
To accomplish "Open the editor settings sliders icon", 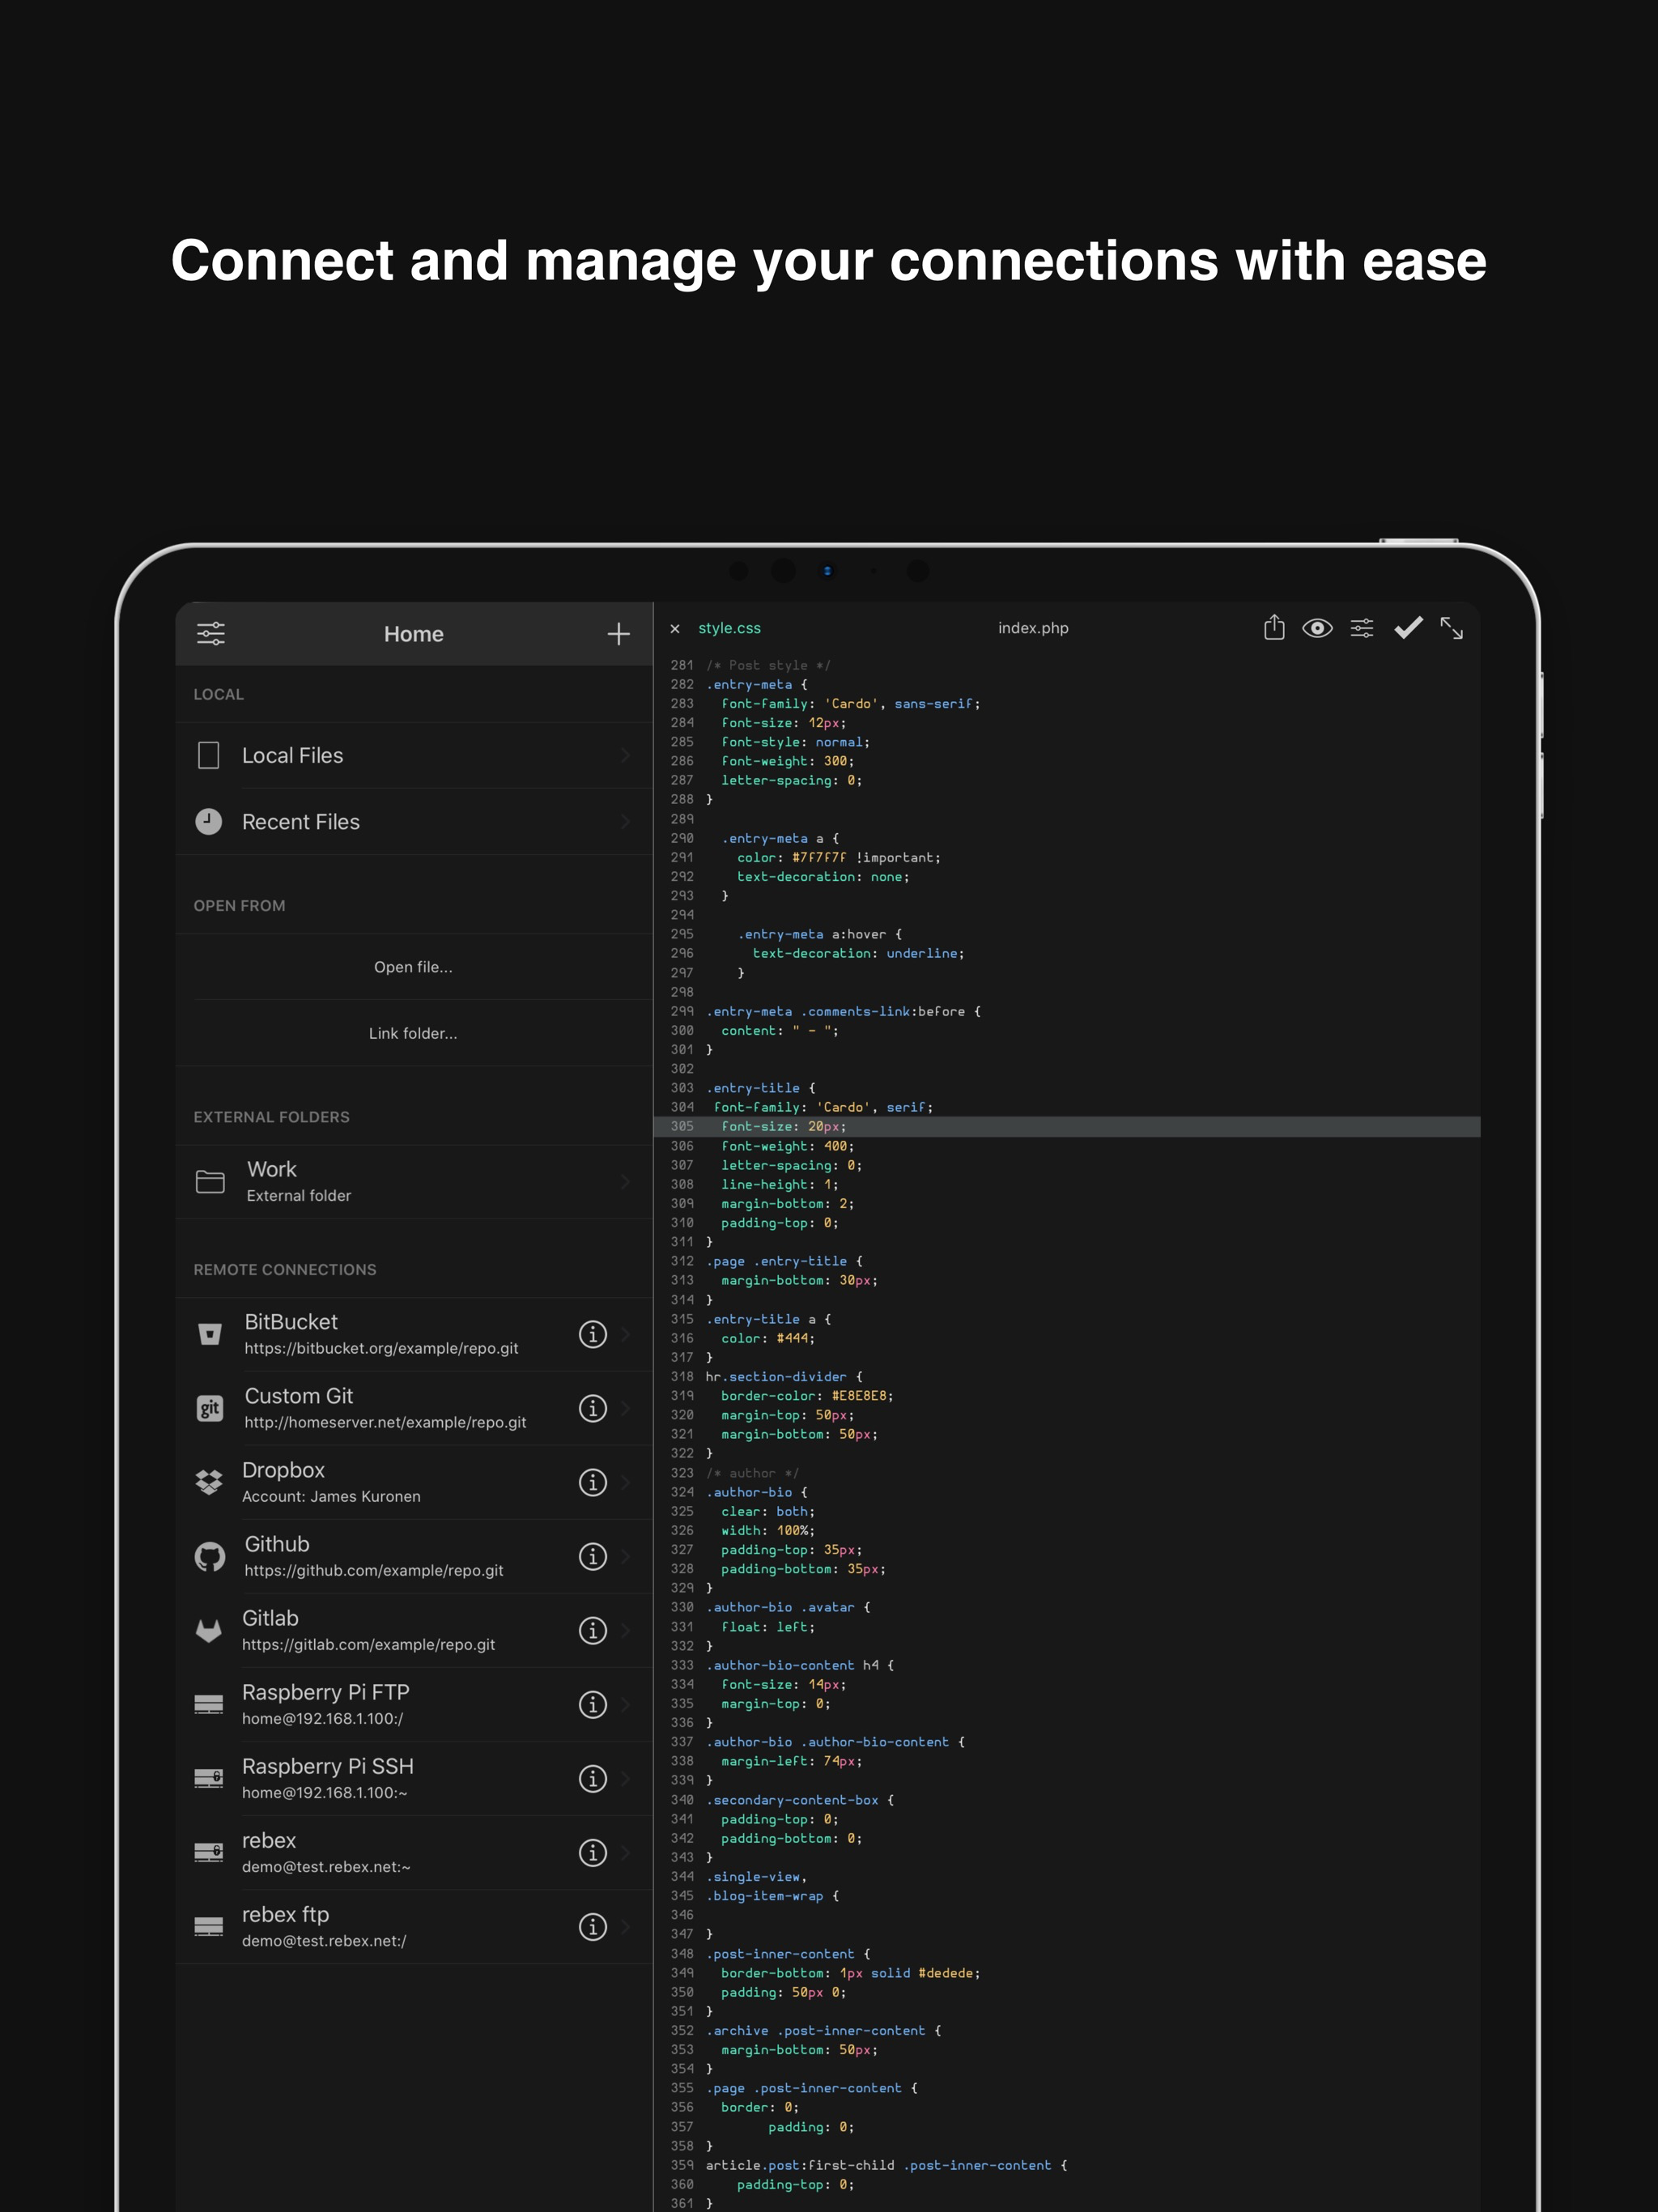I will [x=1361, y=628].
